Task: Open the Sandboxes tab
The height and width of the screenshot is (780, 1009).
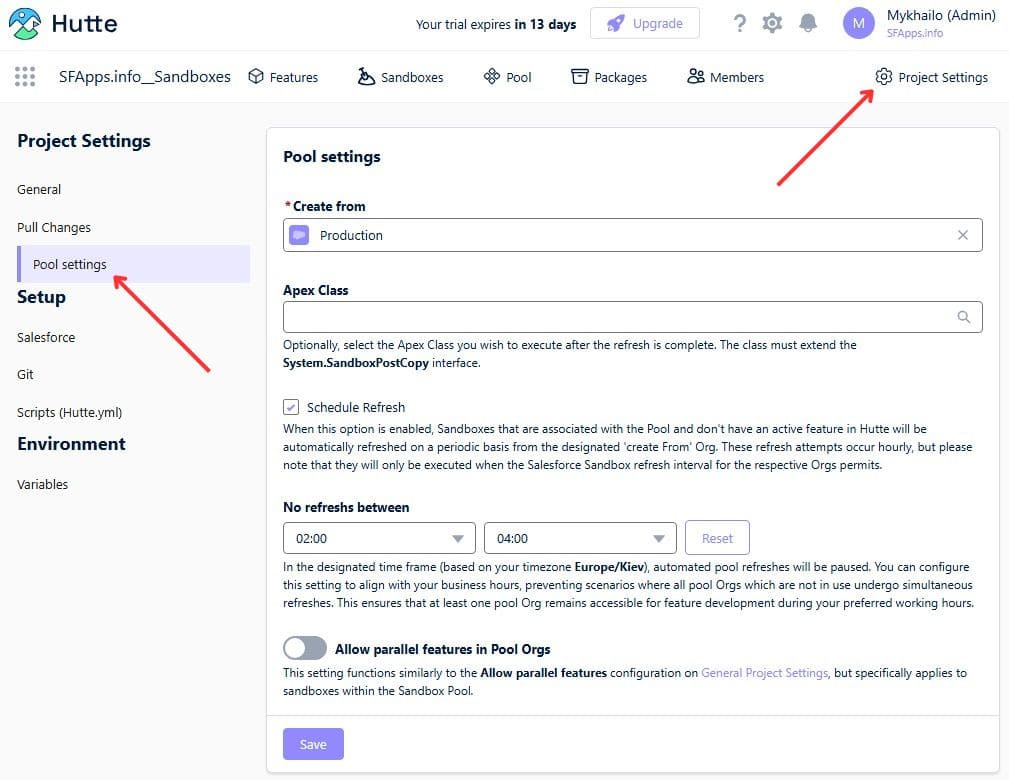Action: click(400, 77)
